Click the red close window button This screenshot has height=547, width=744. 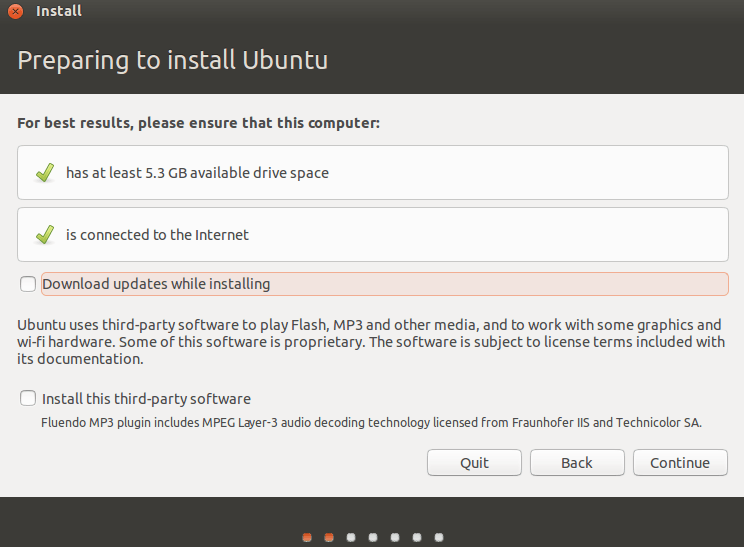pyautogui.click(x=17, y=11)
